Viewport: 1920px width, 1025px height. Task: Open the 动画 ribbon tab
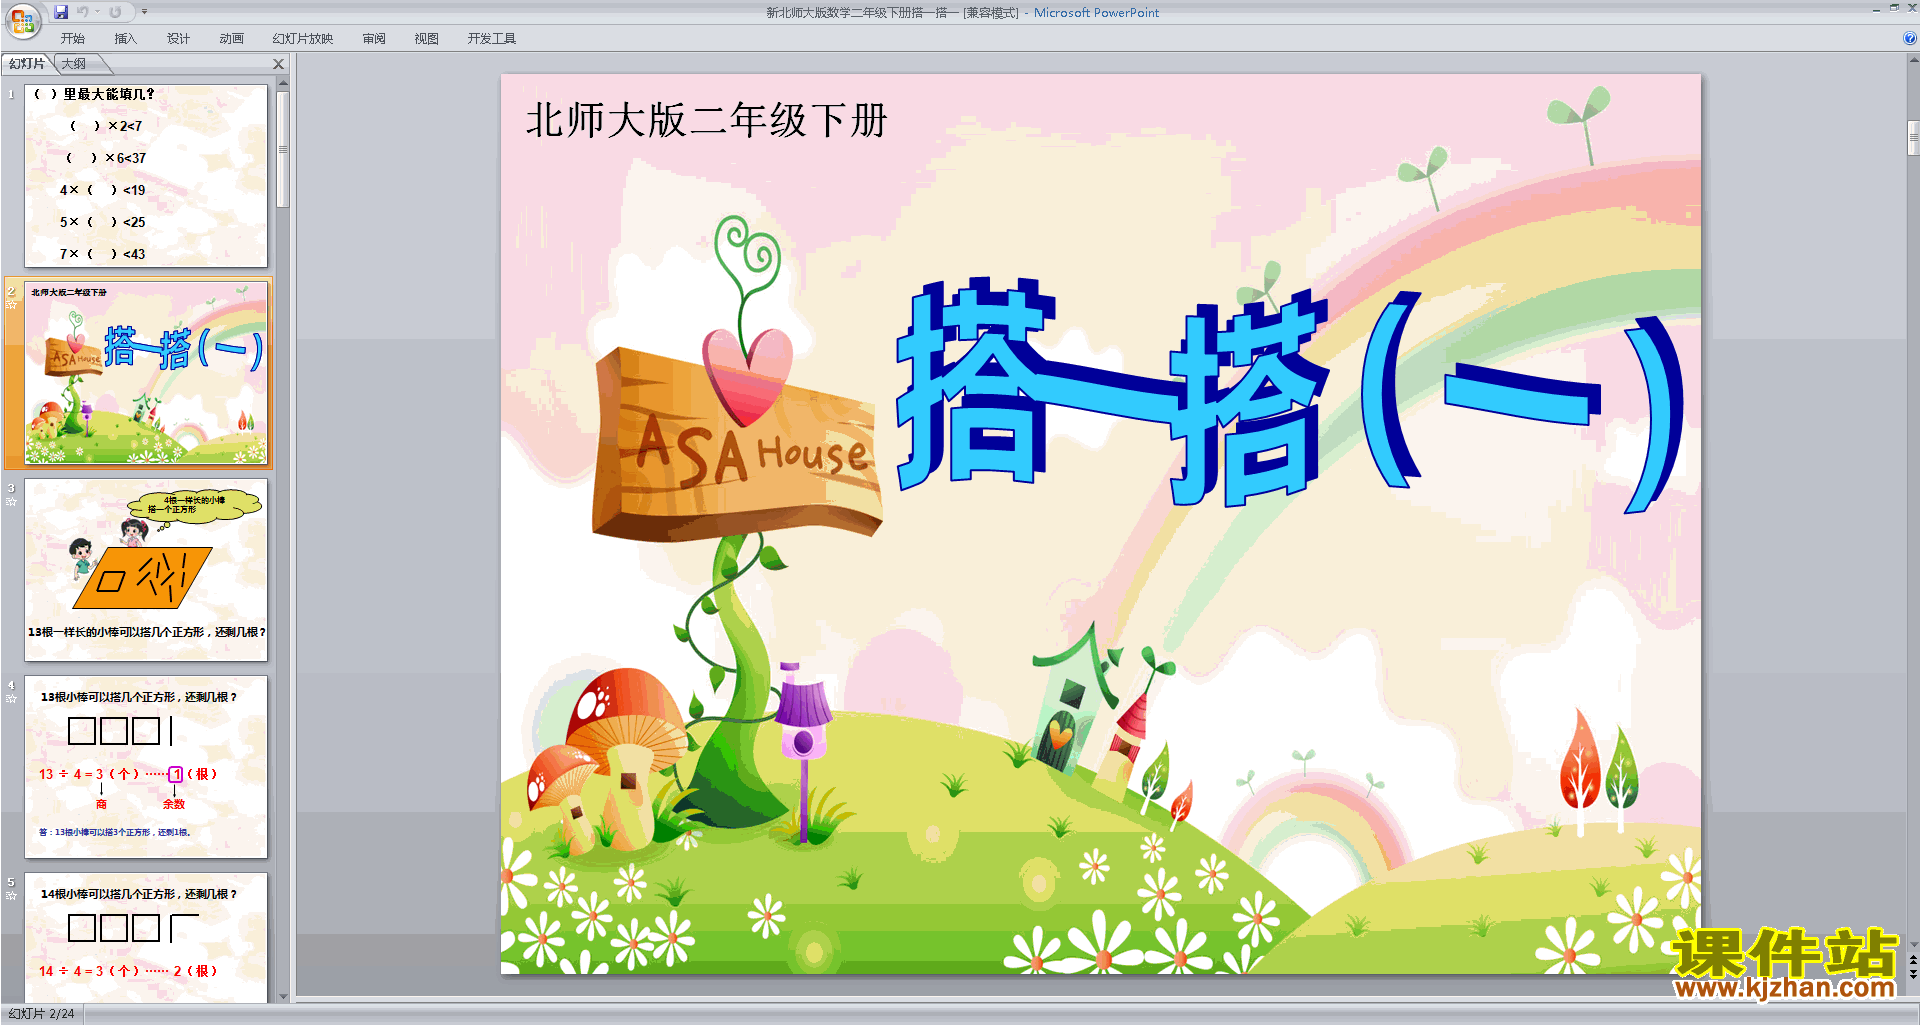click(x=231, y=39)
